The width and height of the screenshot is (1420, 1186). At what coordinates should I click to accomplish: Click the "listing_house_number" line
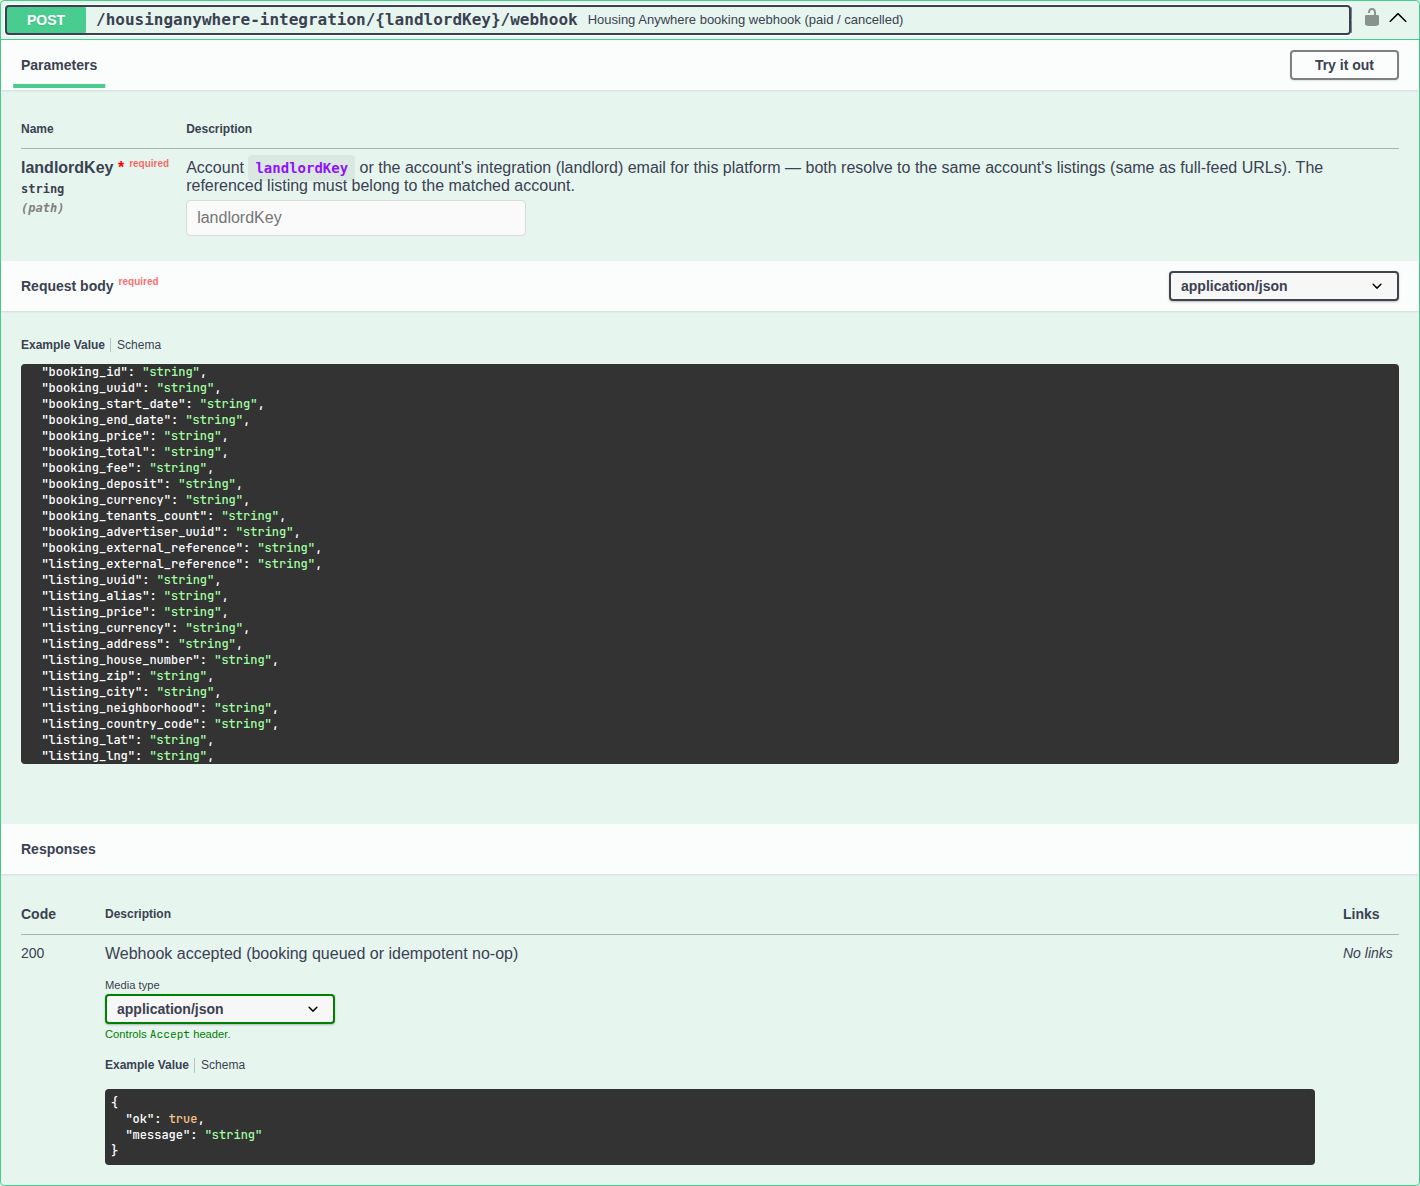160,660
